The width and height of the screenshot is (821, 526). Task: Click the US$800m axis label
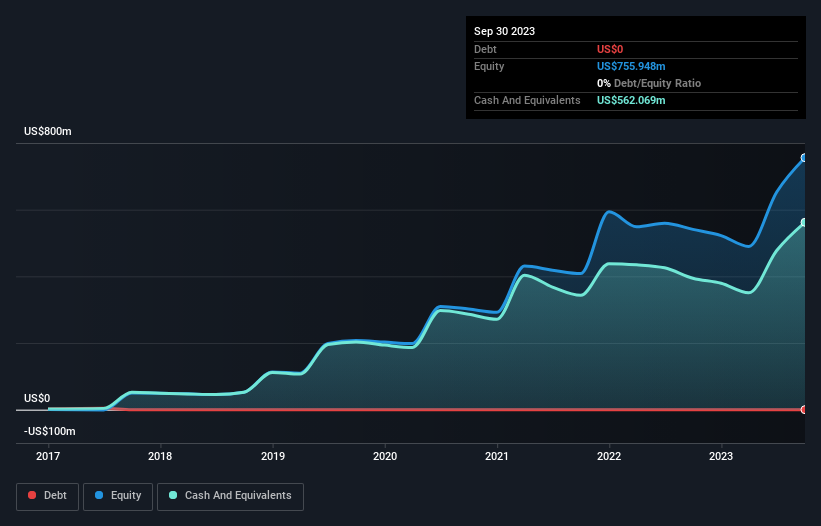(48, 131)
